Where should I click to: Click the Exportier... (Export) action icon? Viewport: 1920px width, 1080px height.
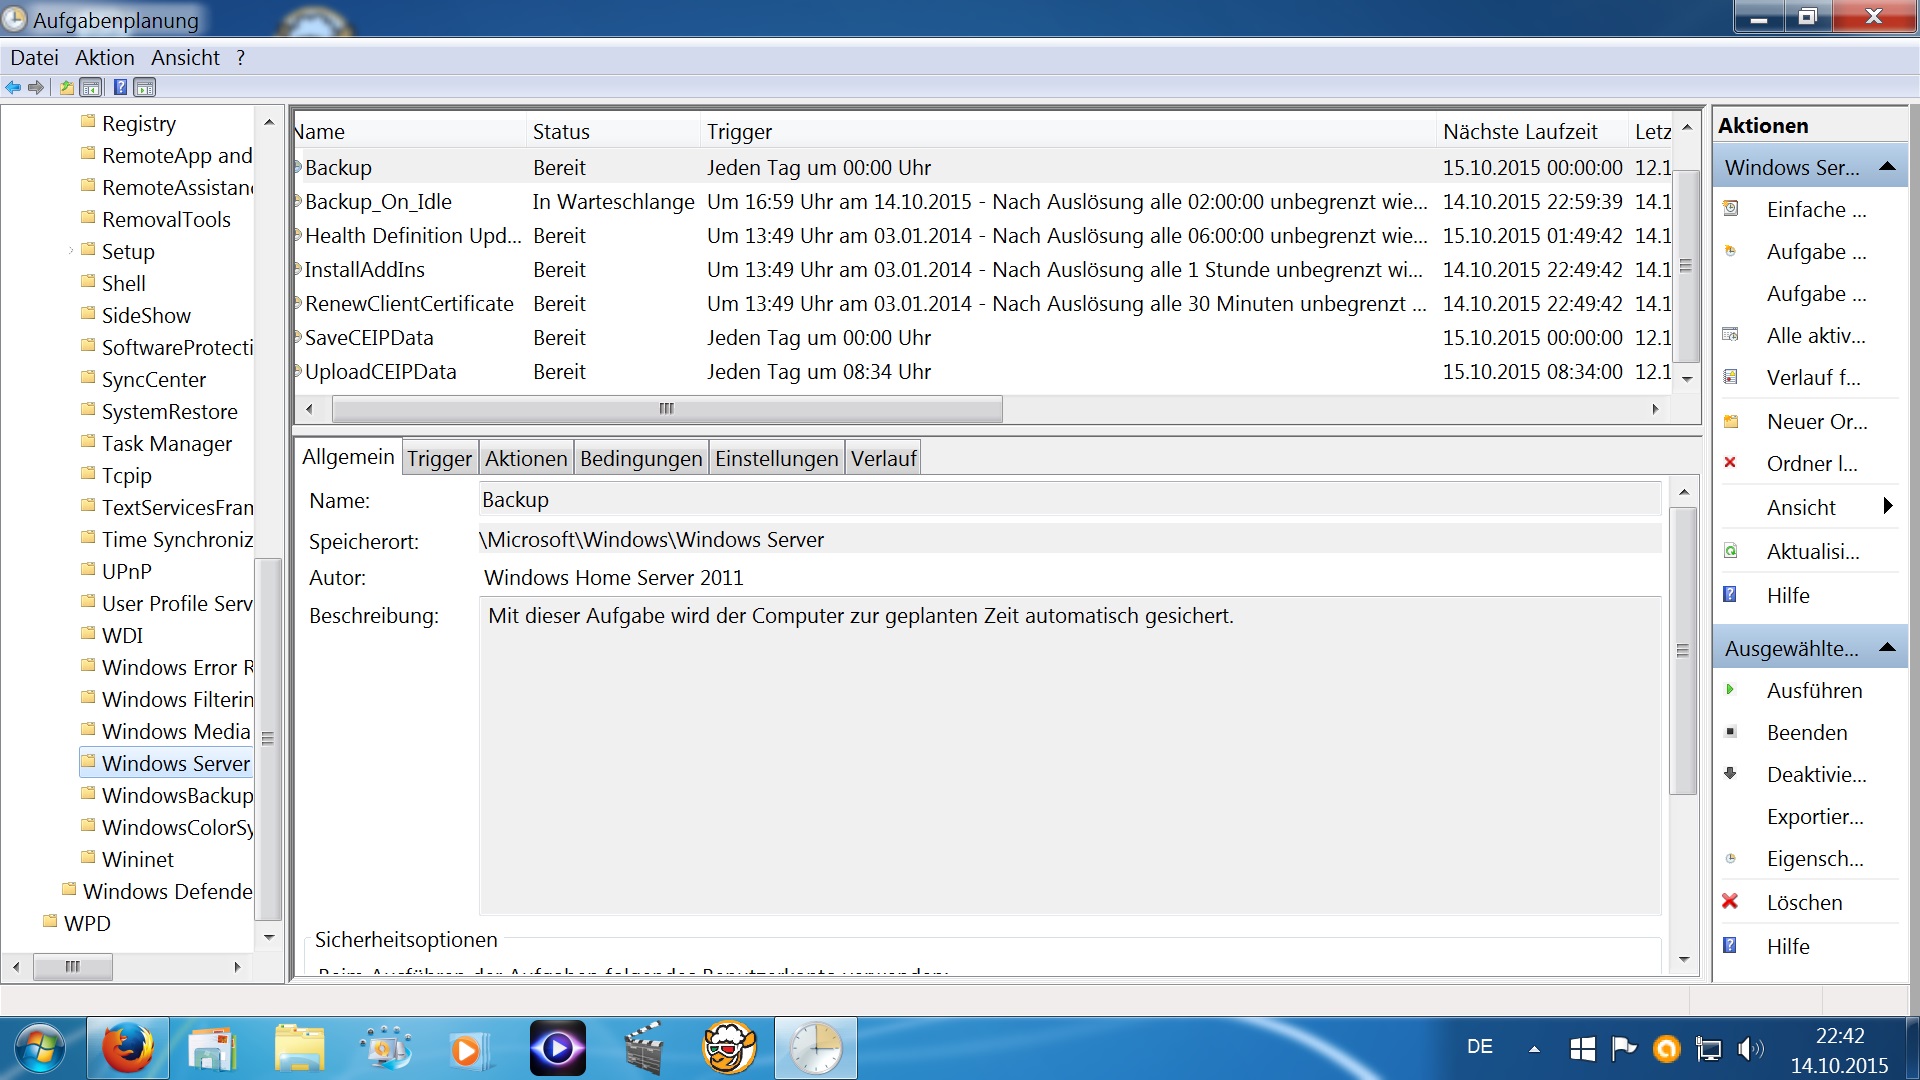point(1813,816)
